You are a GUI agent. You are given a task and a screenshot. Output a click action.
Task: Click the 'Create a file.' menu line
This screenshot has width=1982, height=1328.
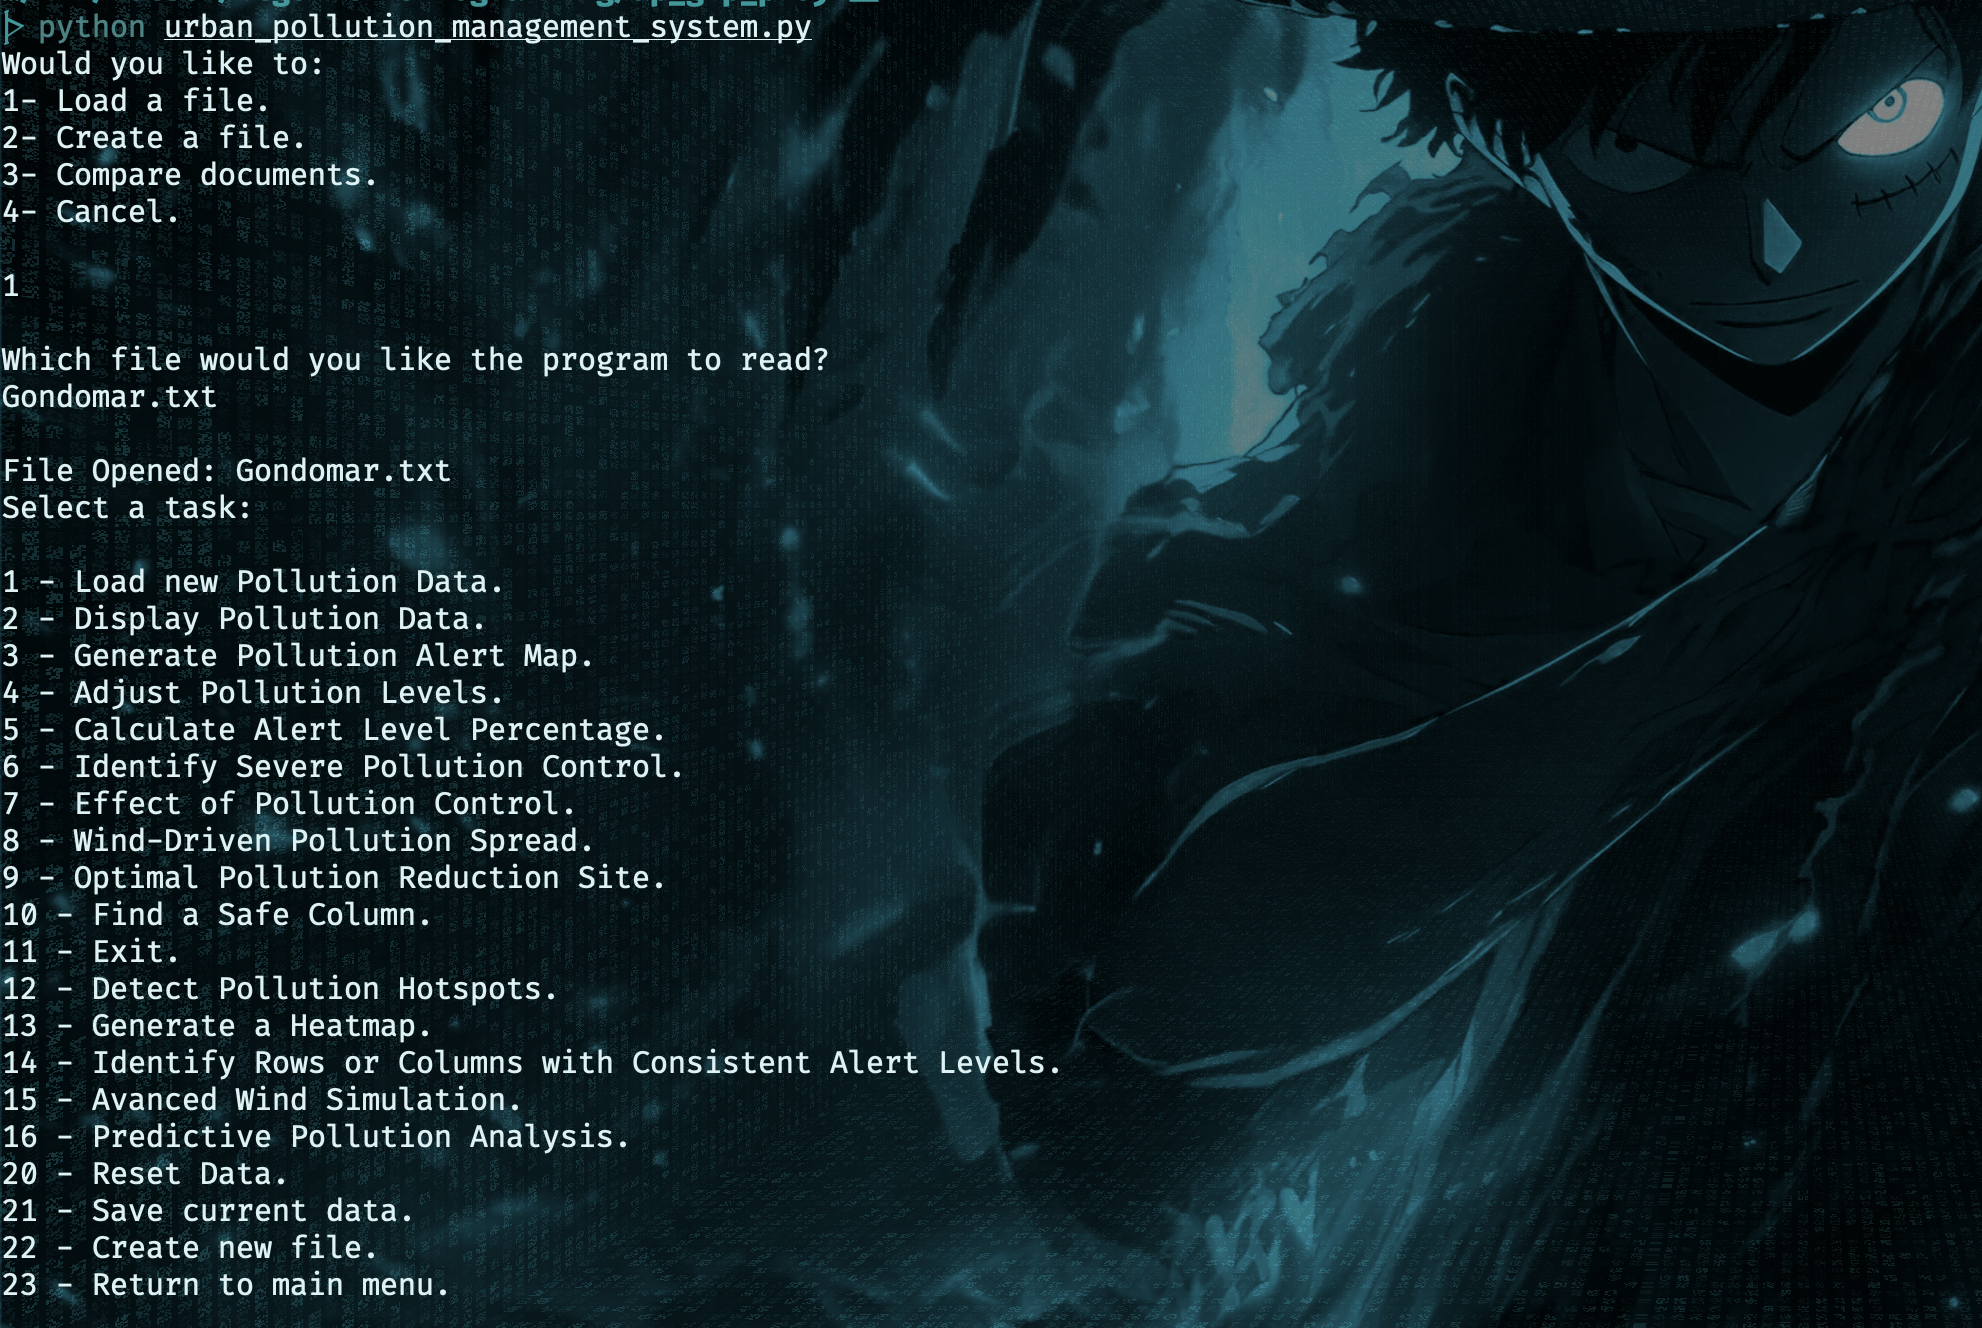[154, 138]
